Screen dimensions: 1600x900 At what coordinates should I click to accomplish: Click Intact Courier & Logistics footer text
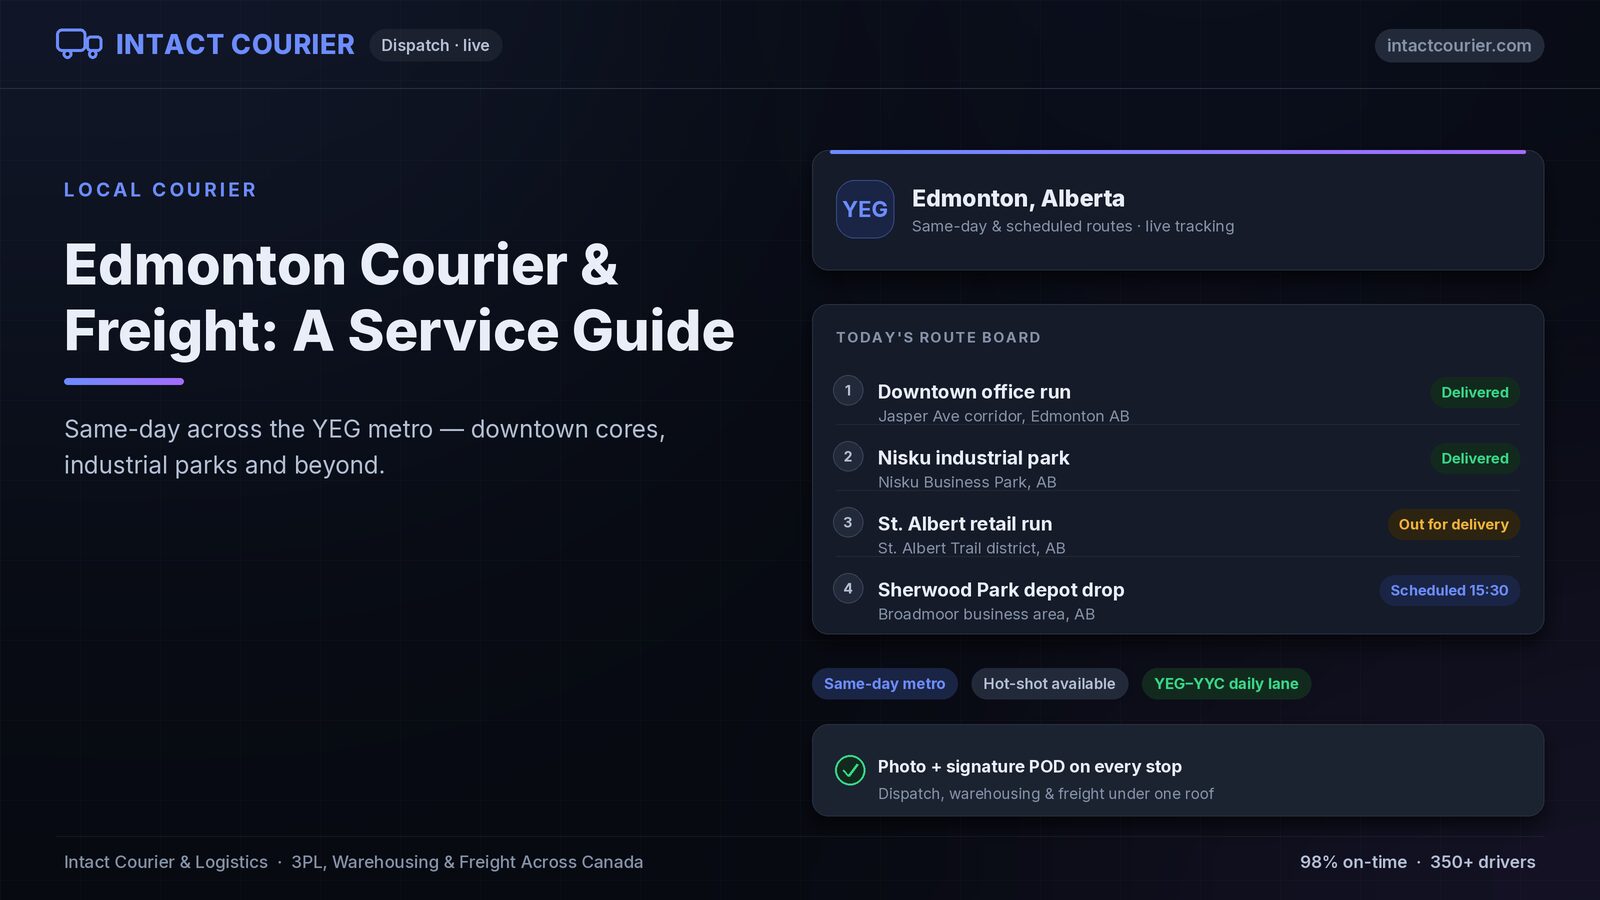click(166, 862)
